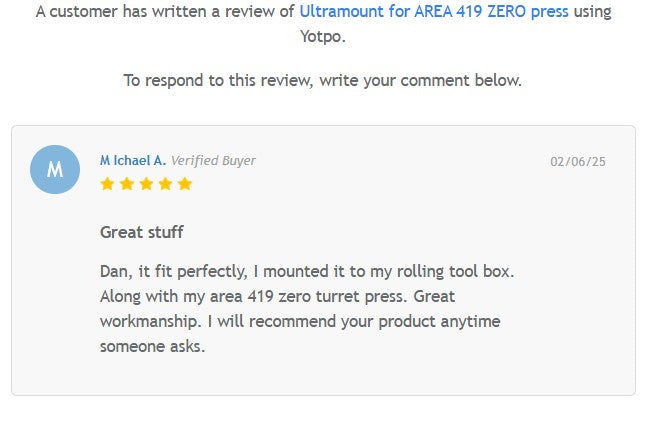Screen dimensions: 647x425
Task: Select the second yellow rating star
Action: pos(126,184)
